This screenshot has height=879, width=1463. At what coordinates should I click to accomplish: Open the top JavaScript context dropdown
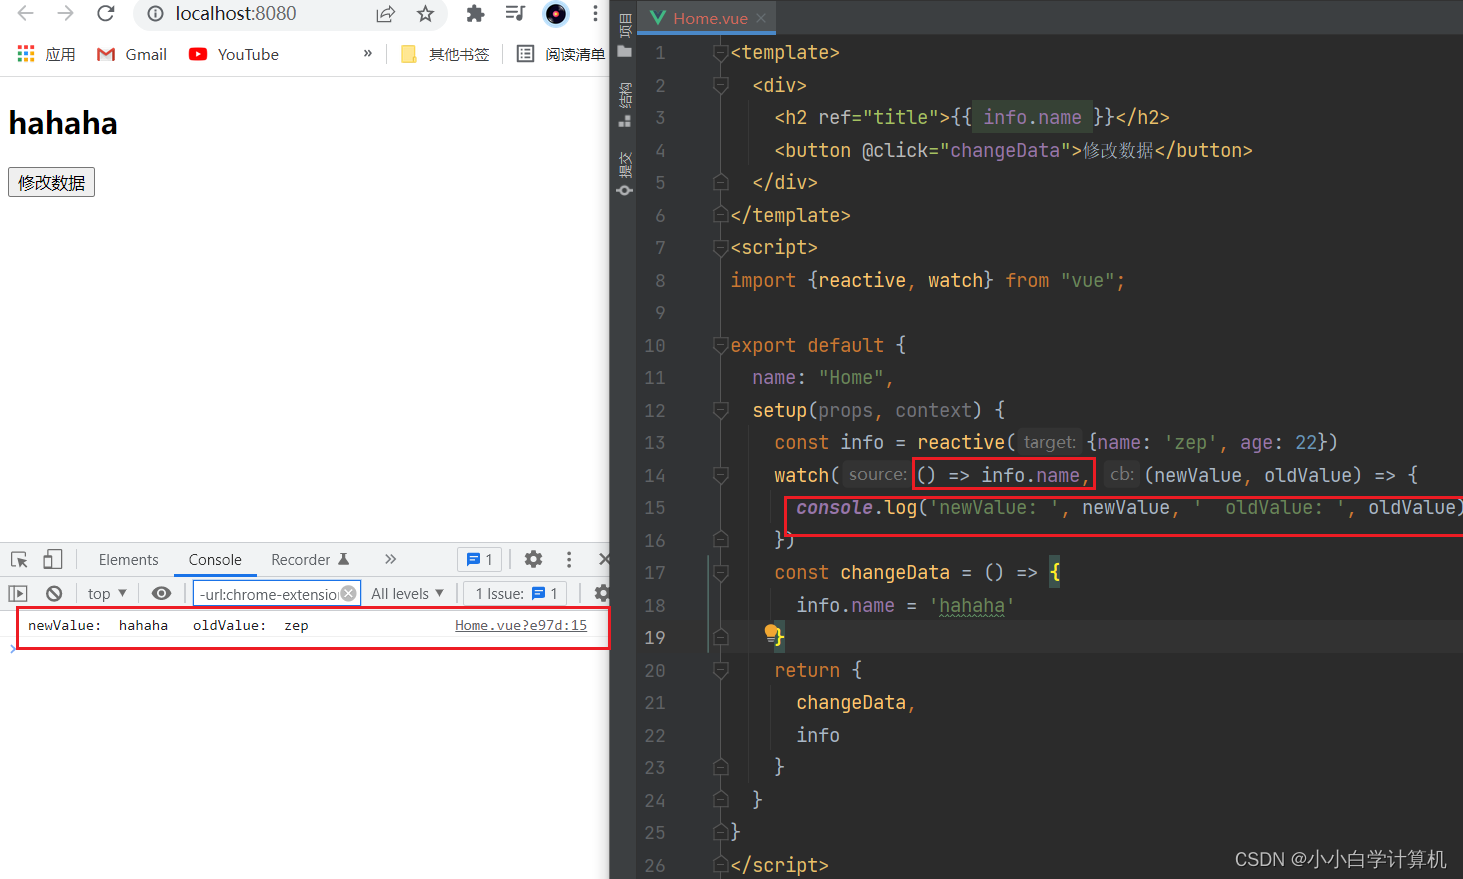point(107,594)
